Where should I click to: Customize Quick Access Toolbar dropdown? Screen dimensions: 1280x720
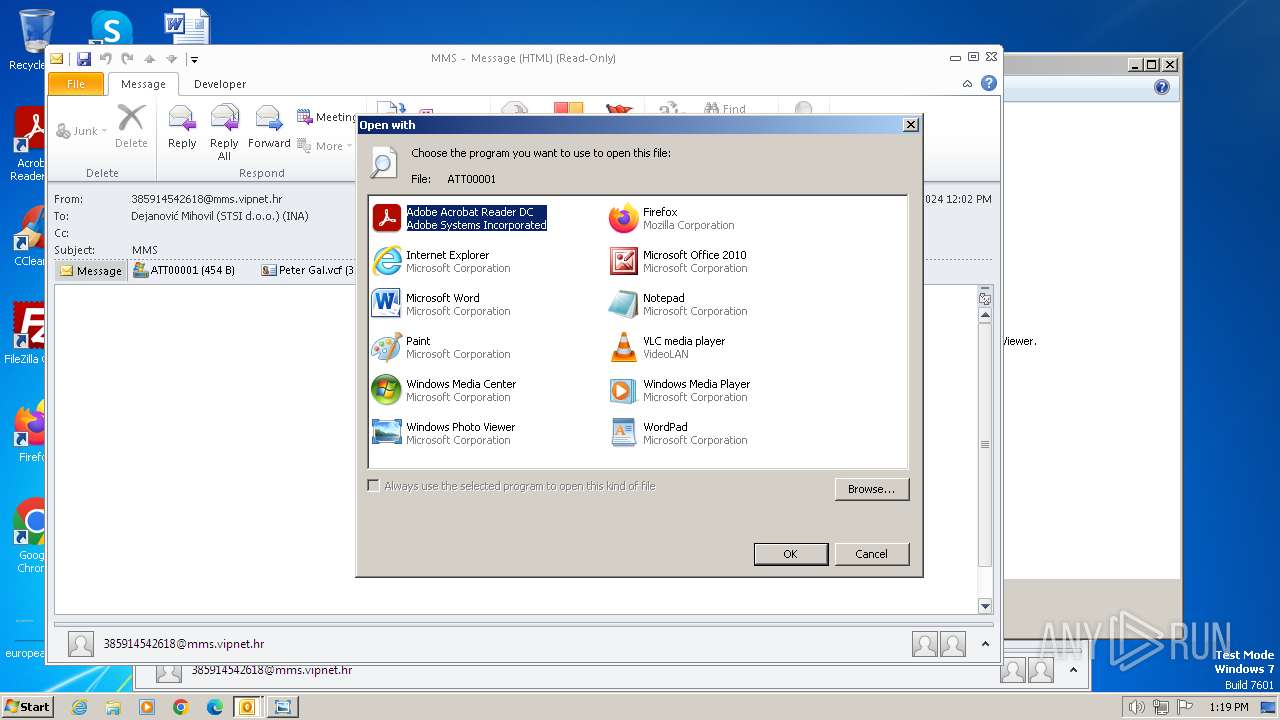coord(194,60)
